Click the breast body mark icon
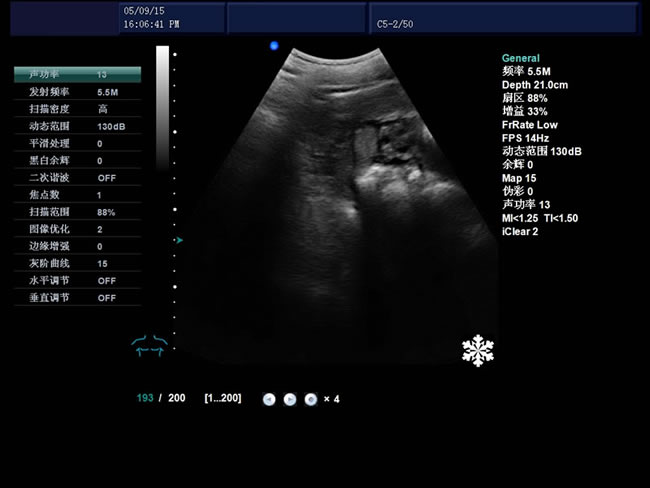This screenshot has height=488, width=650. click(x=148, y=344)
